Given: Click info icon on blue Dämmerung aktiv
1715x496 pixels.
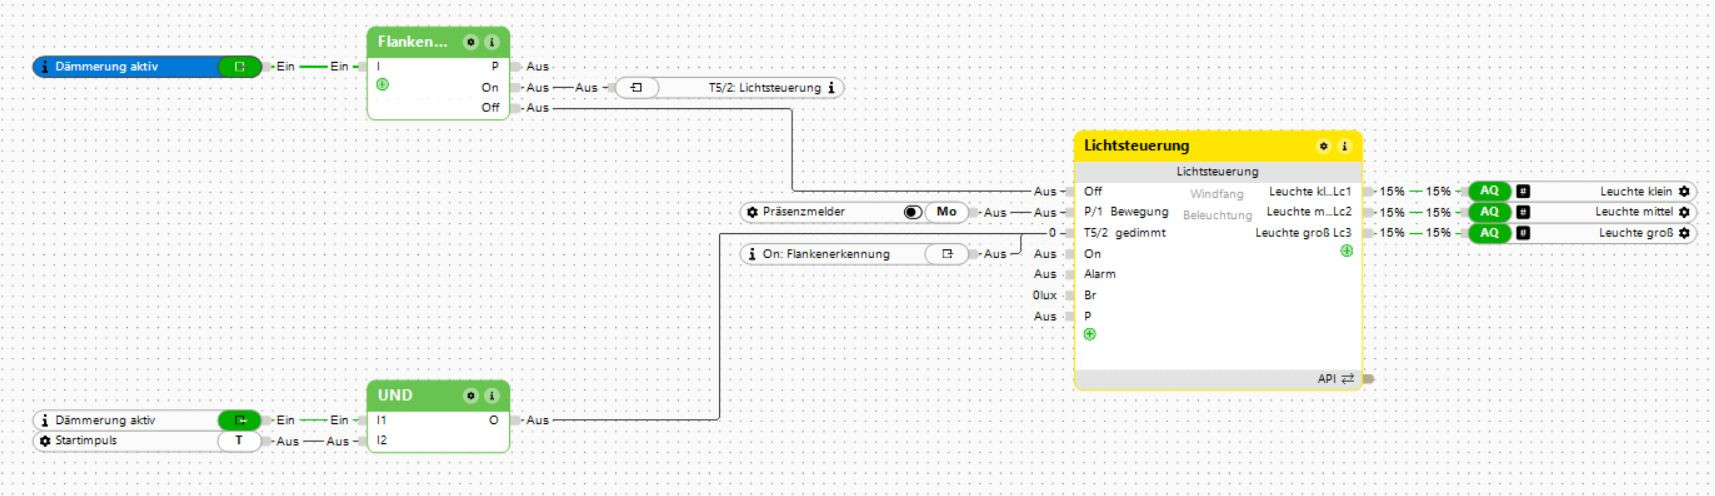Looking at the screenshot, I should 45,67.
